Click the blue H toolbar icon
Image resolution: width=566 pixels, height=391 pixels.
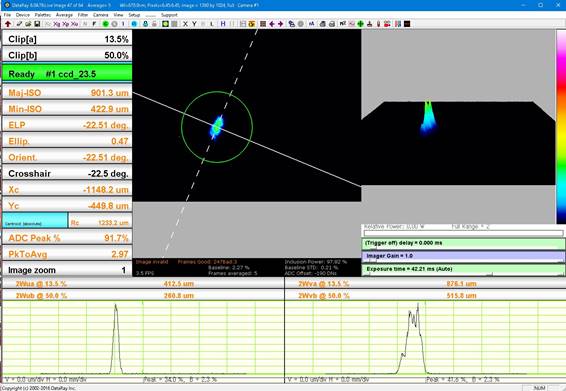click(223, 24)
